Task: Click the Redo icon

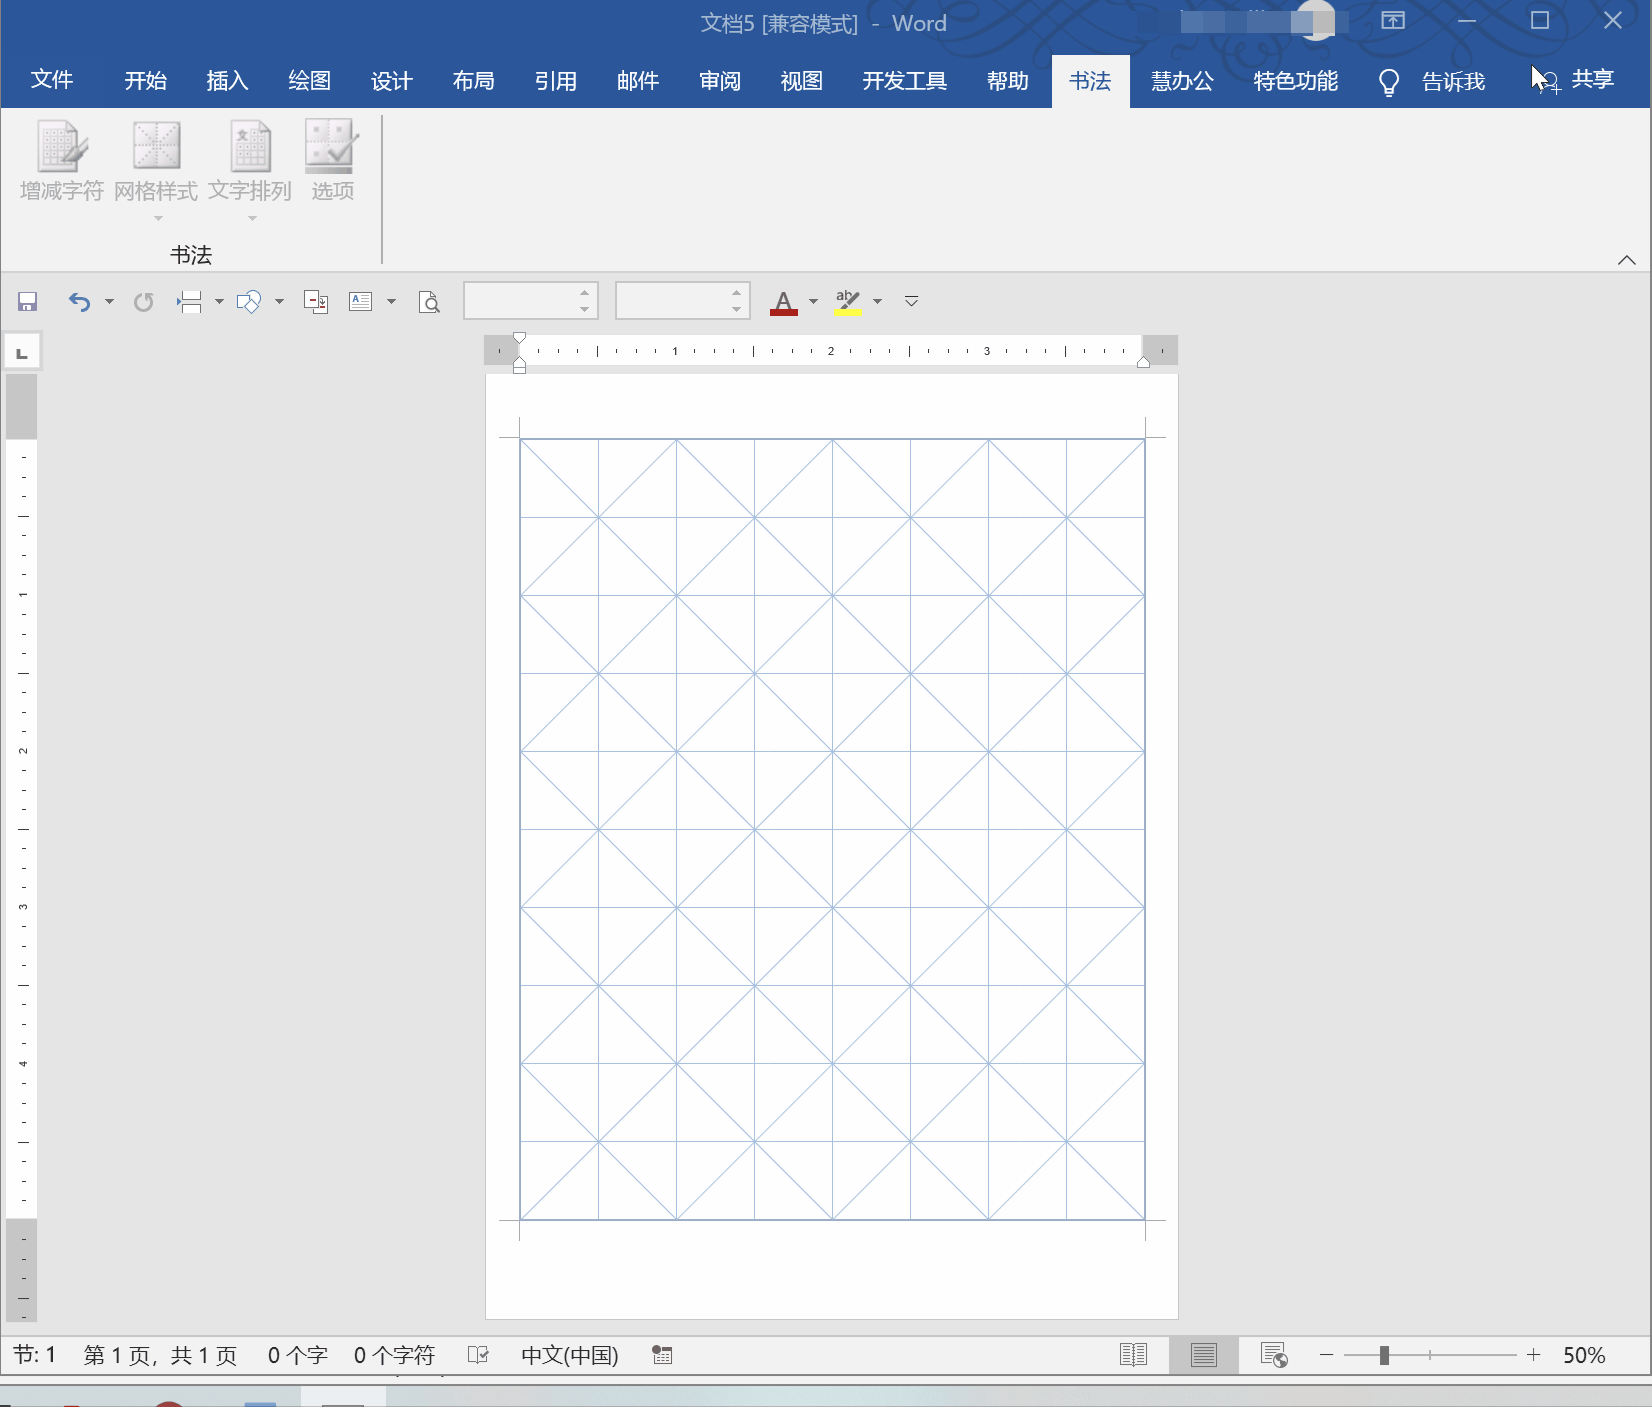Action: tap(143, 302)
